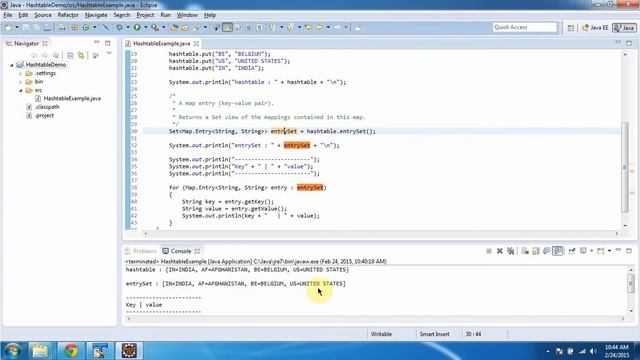
Task: Collapse the src folder
Action: [20, 90]
